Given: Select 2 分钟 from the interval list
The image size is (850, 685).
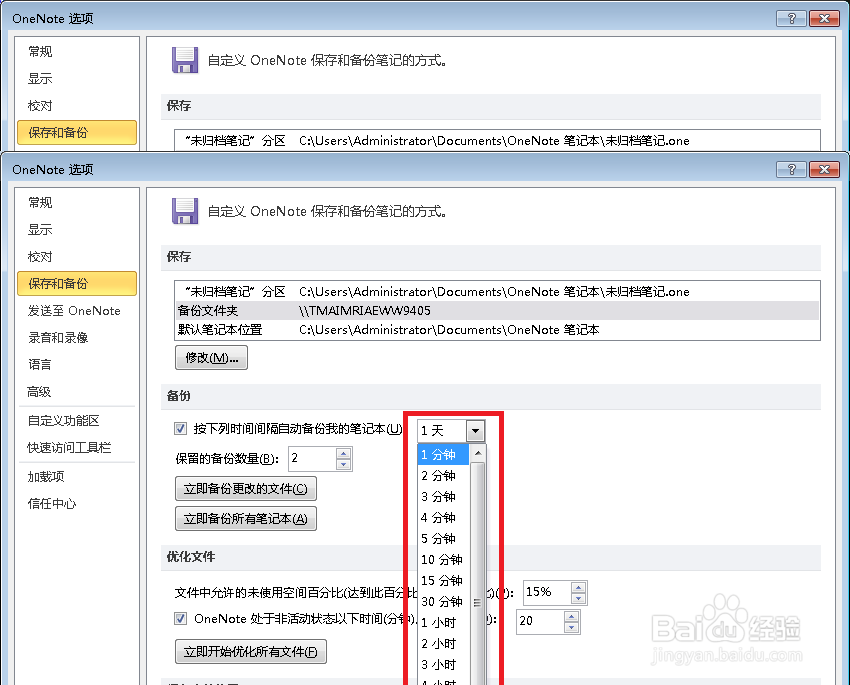Looking at the screenshot, I should 443,476.
